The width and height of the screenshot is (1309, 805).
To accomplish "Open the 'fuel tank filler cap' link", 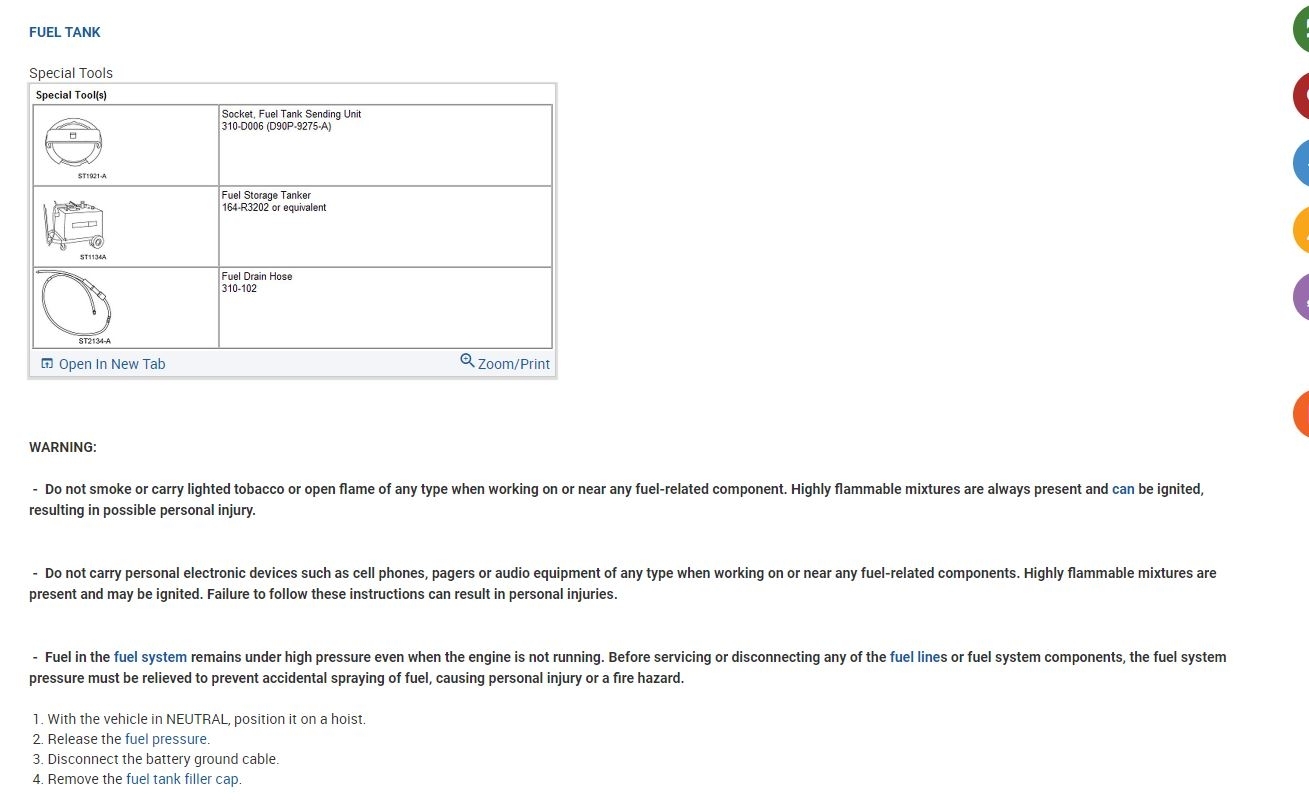I will point(183,779).
